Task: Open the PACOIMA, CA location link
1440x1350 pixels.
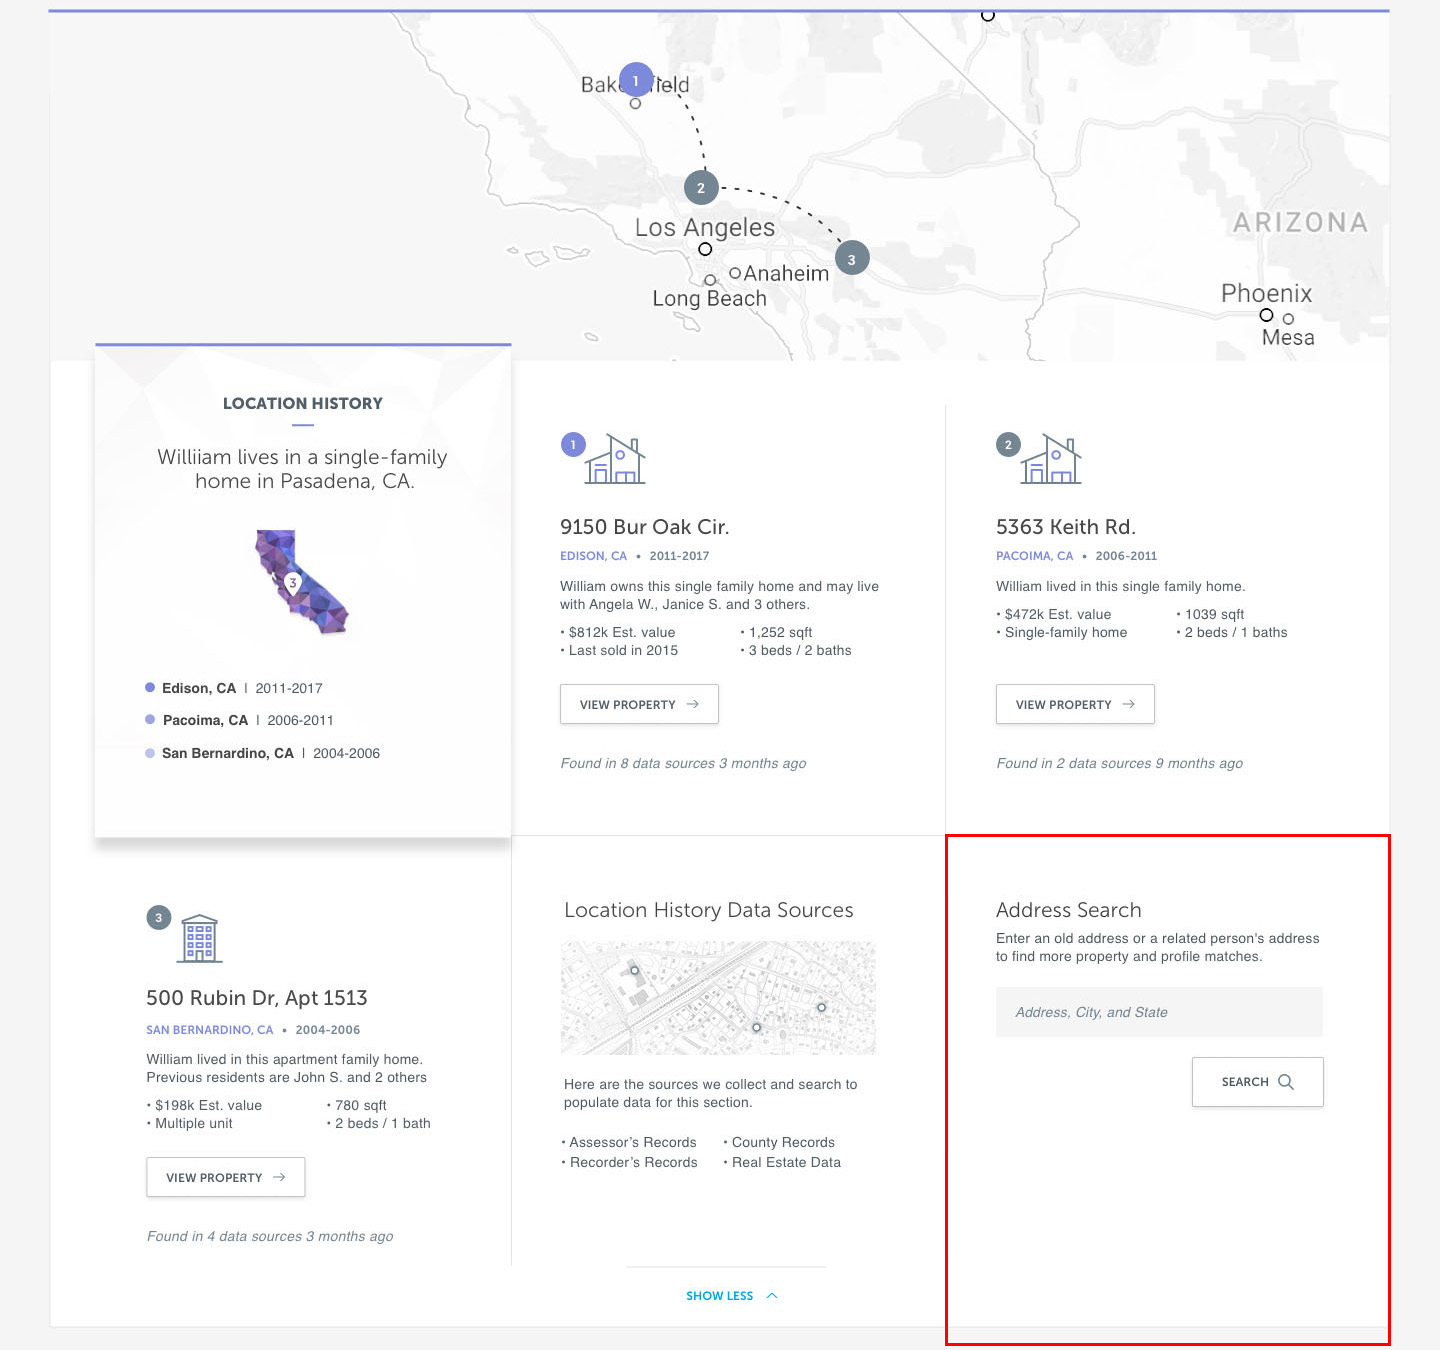Action: pos(1033,555)
